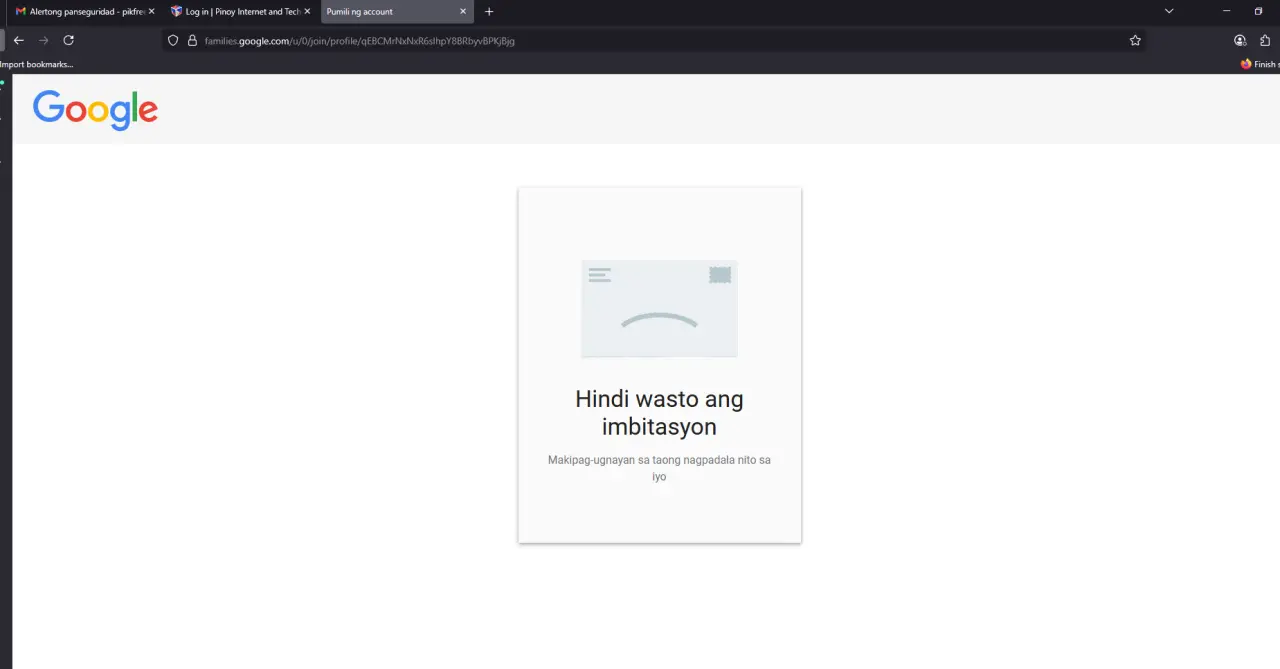The width and height of the screenshot is (1280, 669).
Task: Restore down the browser window
Action: click(x=1258, y=11)
